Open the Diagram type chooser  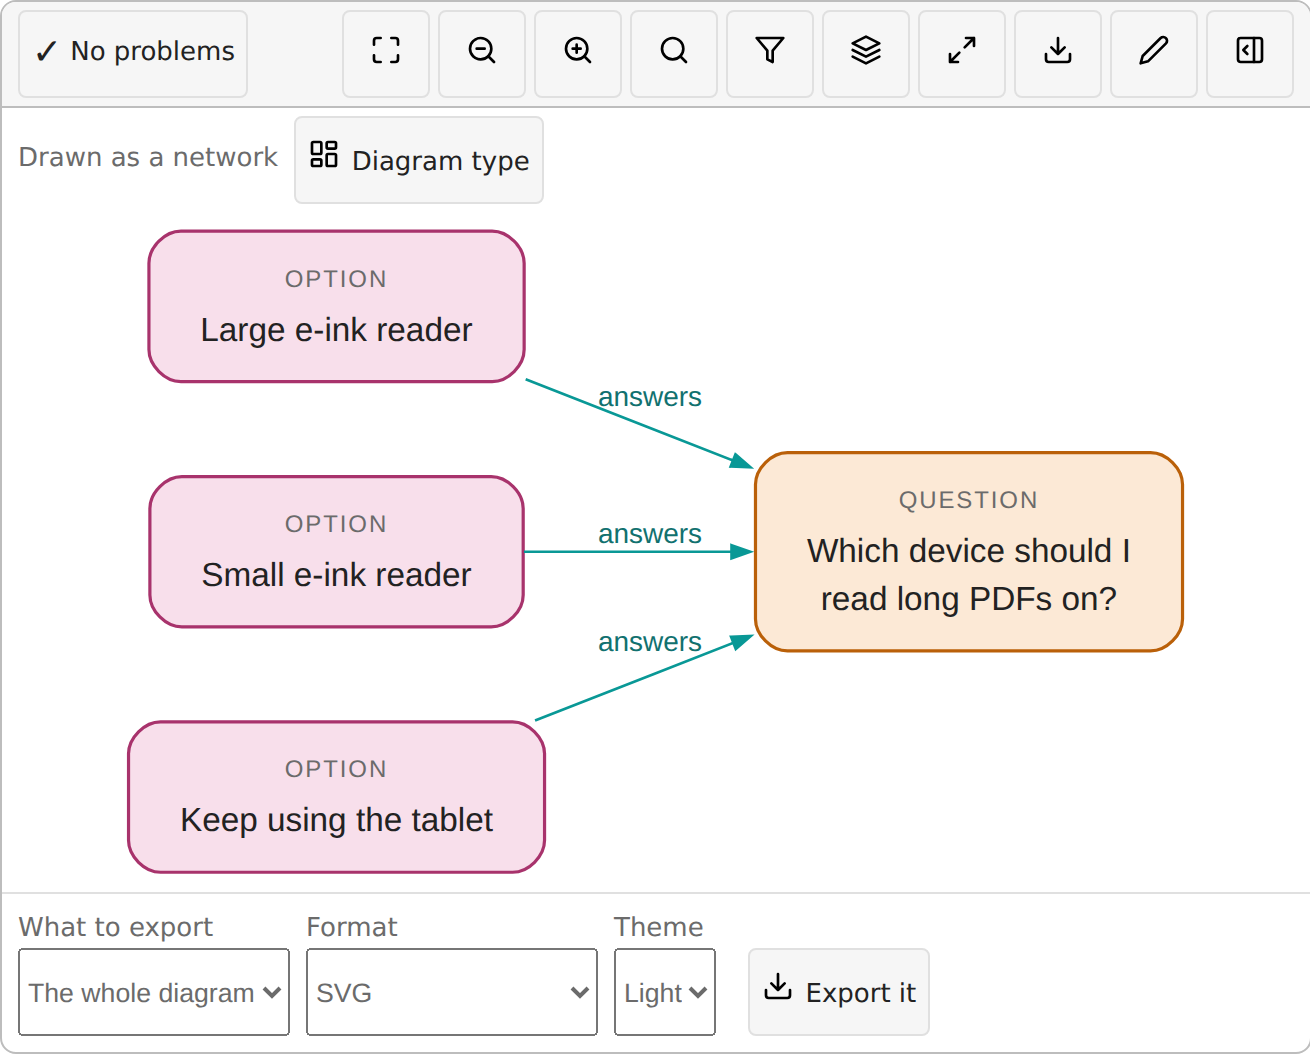point(419,160)
